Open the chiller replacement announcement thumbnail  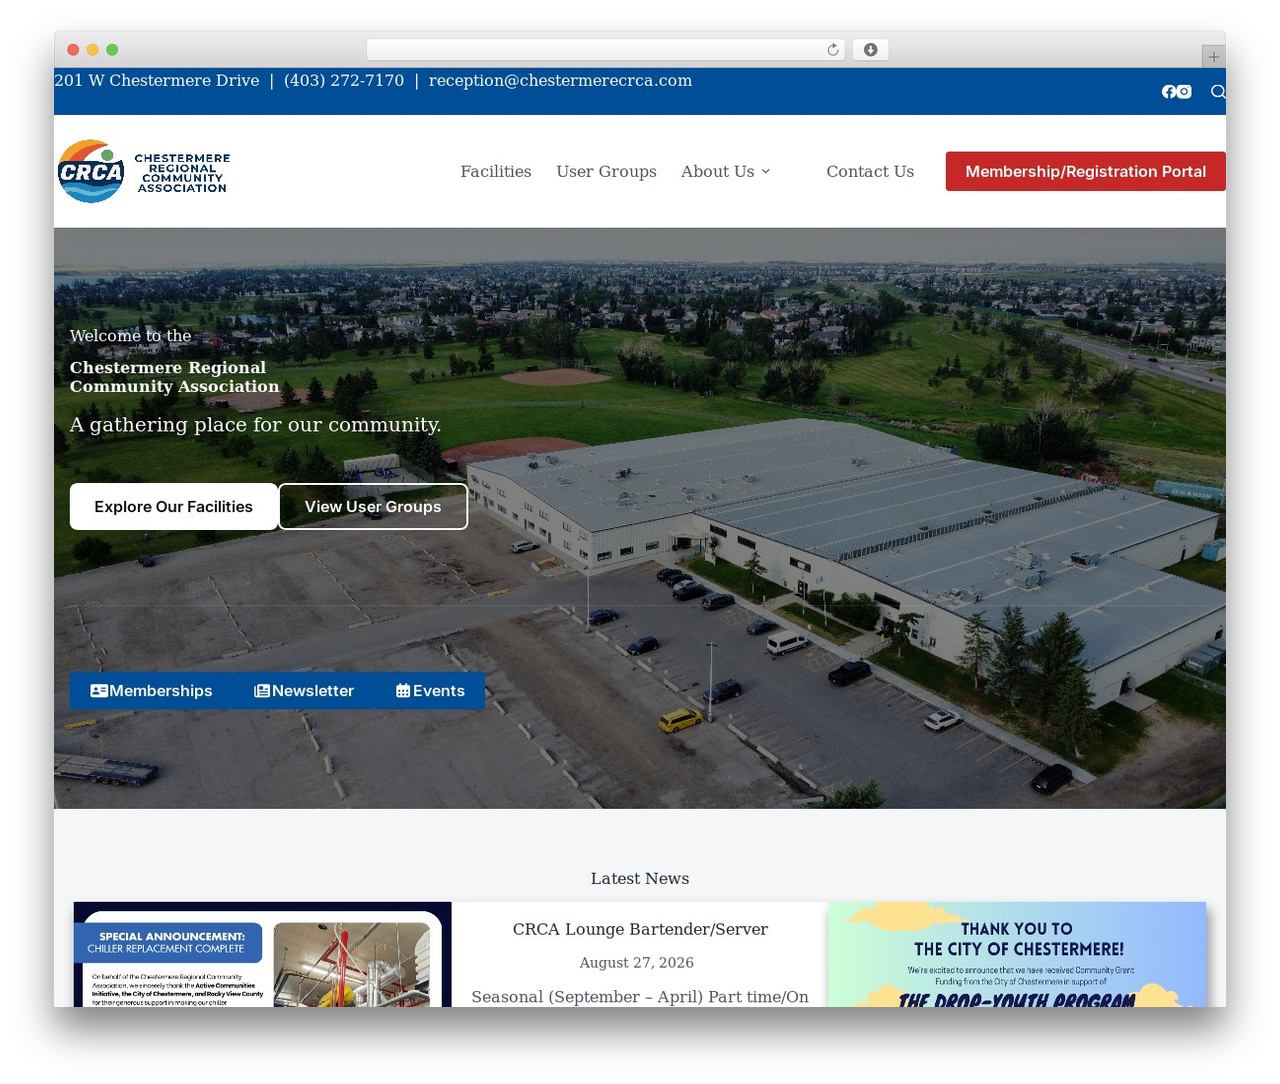pos(263,955)
